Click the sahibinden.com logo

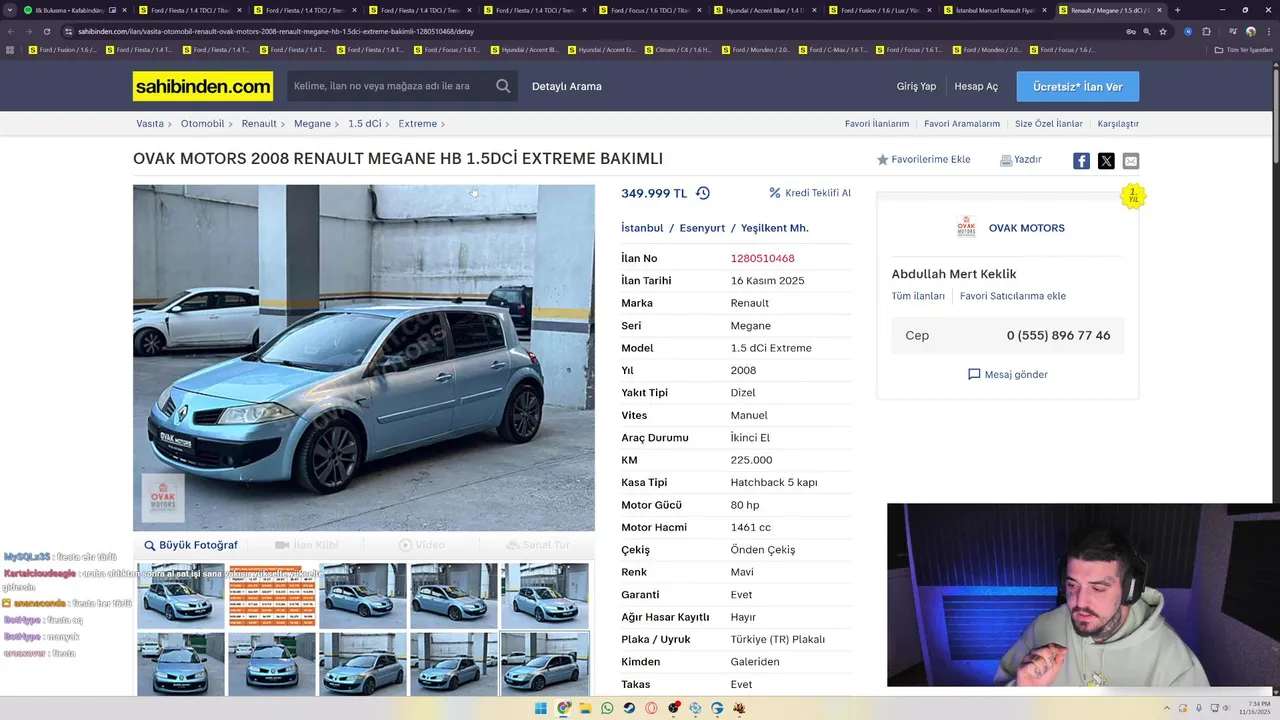tap(203, 86)
